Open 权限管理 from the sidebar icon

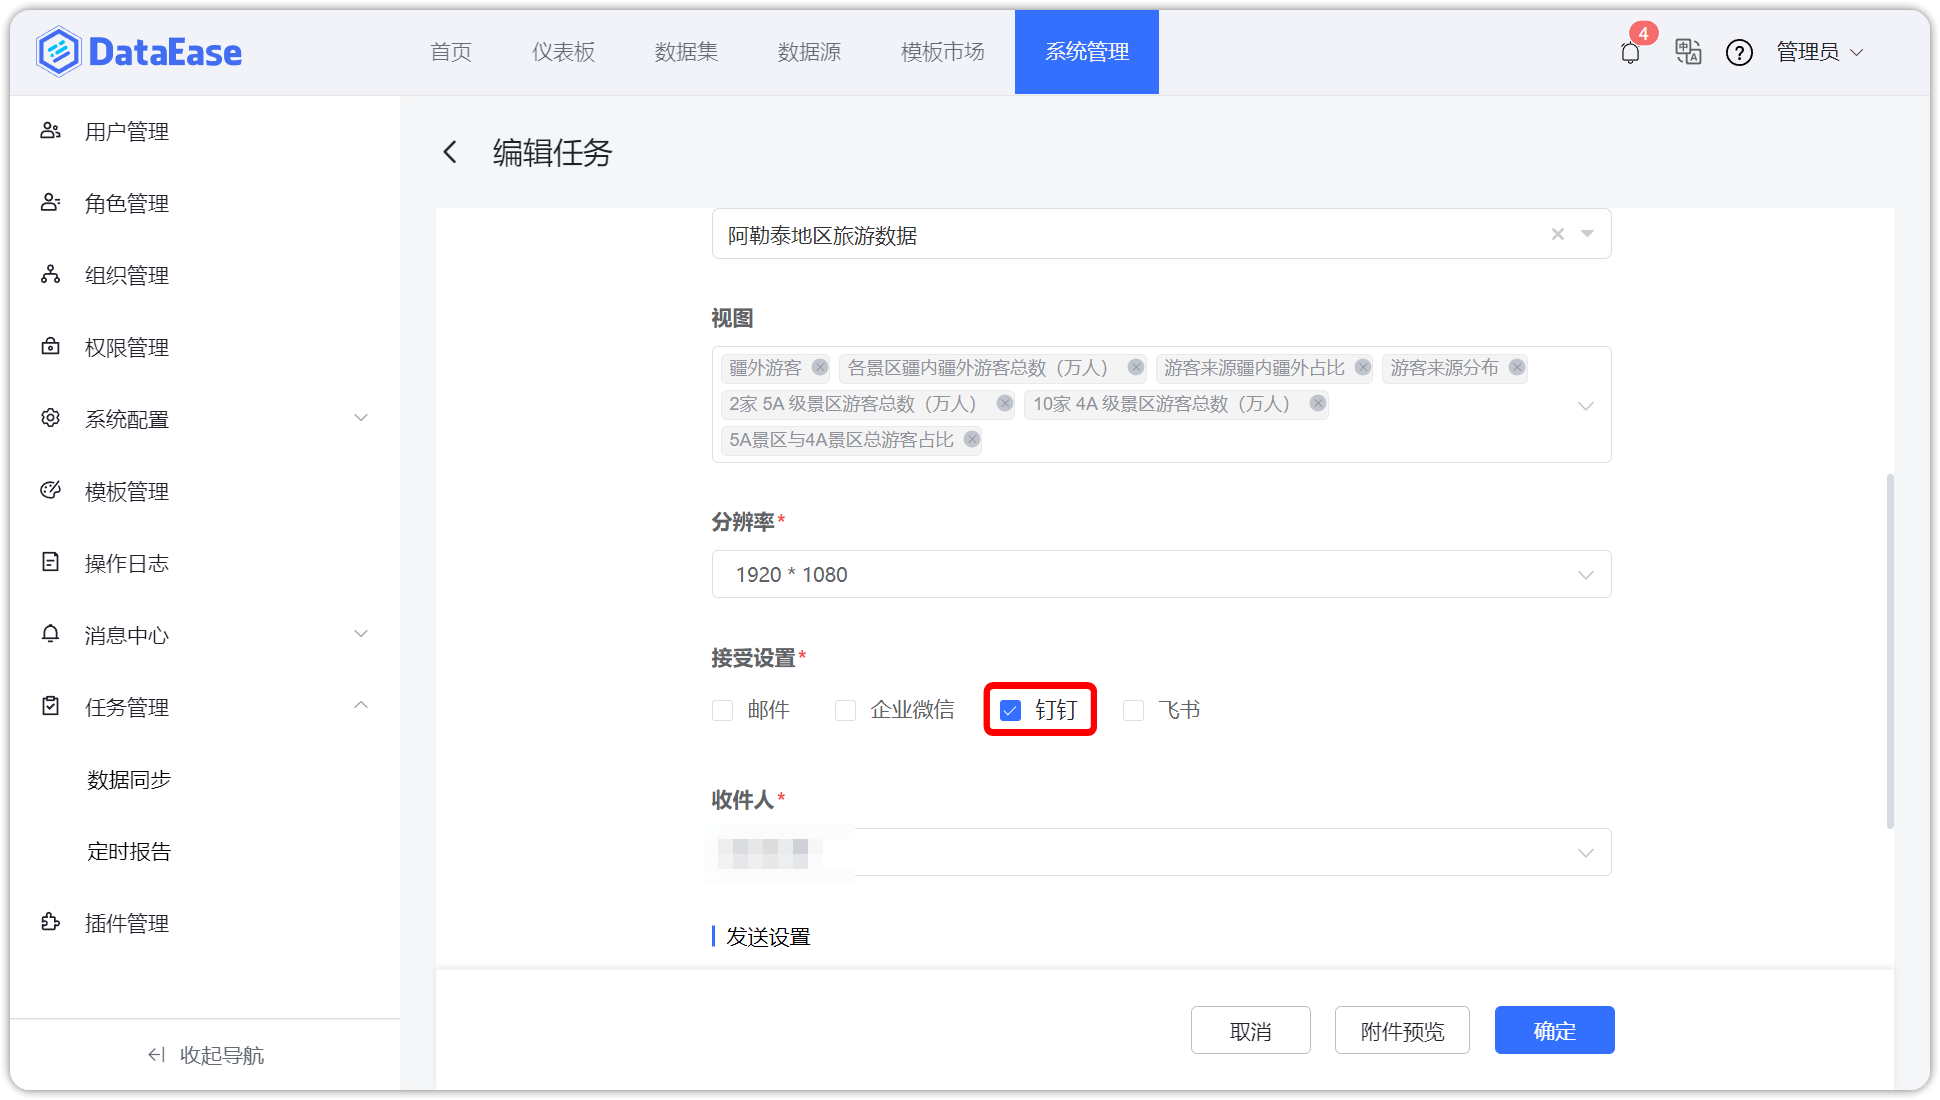coord(50,347)
